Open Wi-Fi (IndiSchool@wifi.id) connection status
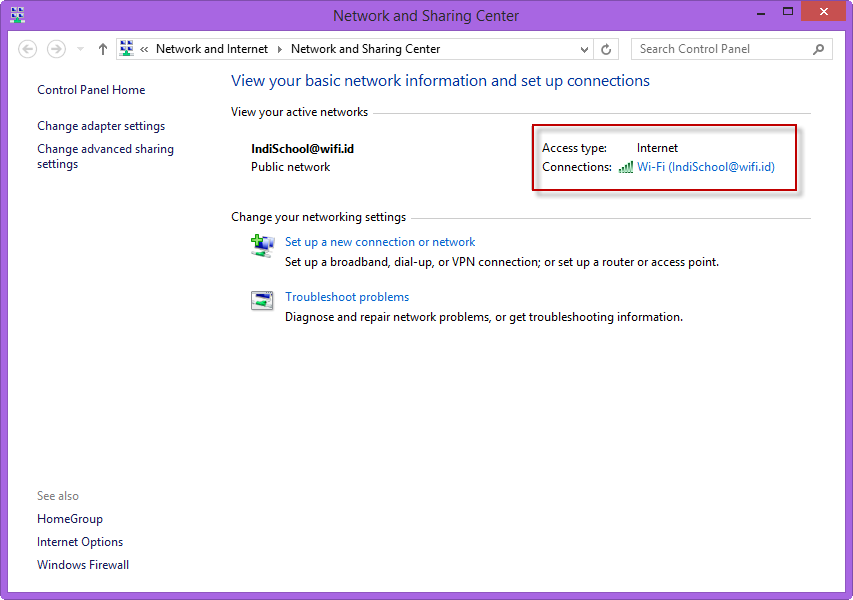853x600 pixels. (706, 167)
